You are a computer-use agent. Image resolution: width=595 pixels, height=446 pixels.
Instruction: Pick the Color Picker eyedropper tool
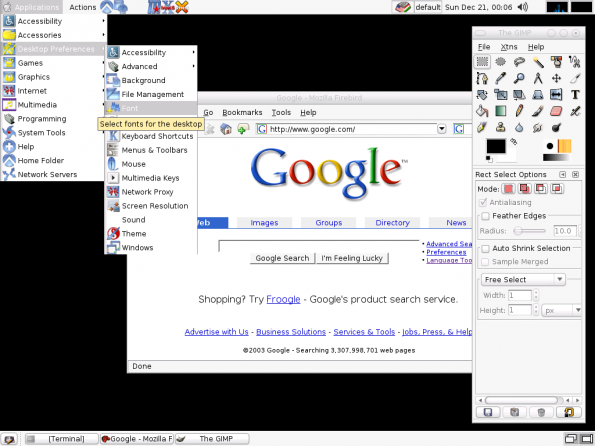tap(501, 78)
